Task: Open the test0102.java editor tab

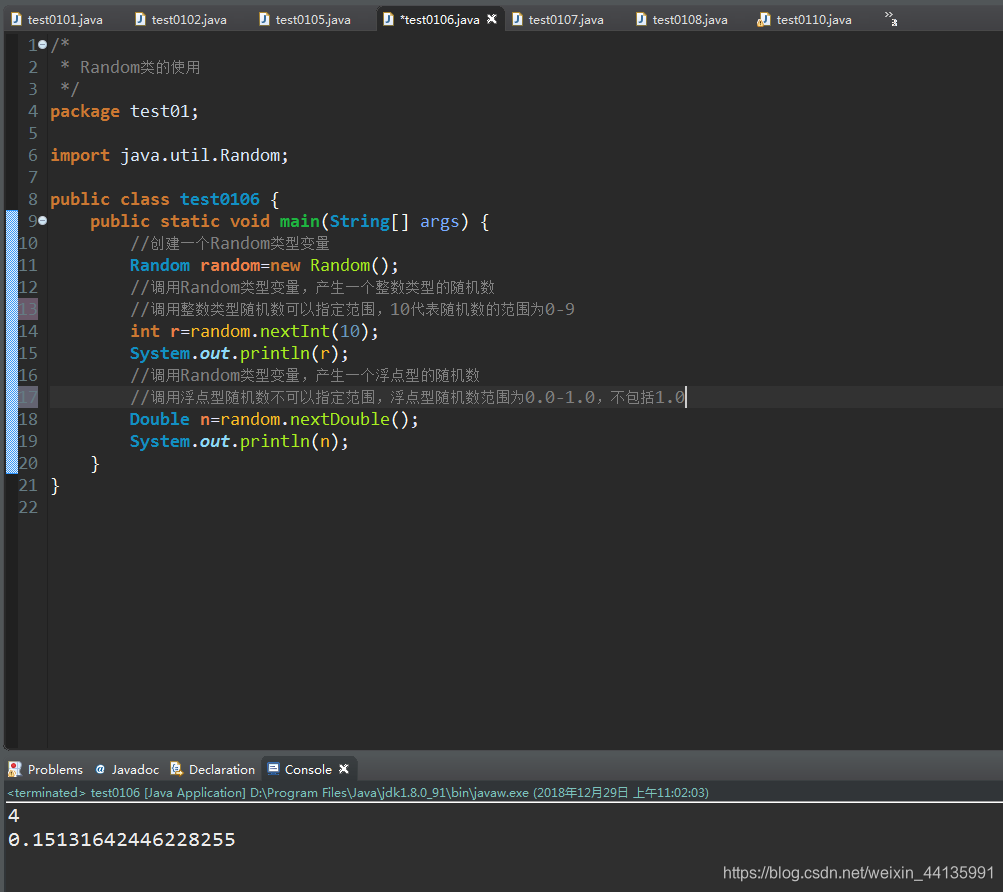Action: tap(189, 20)
